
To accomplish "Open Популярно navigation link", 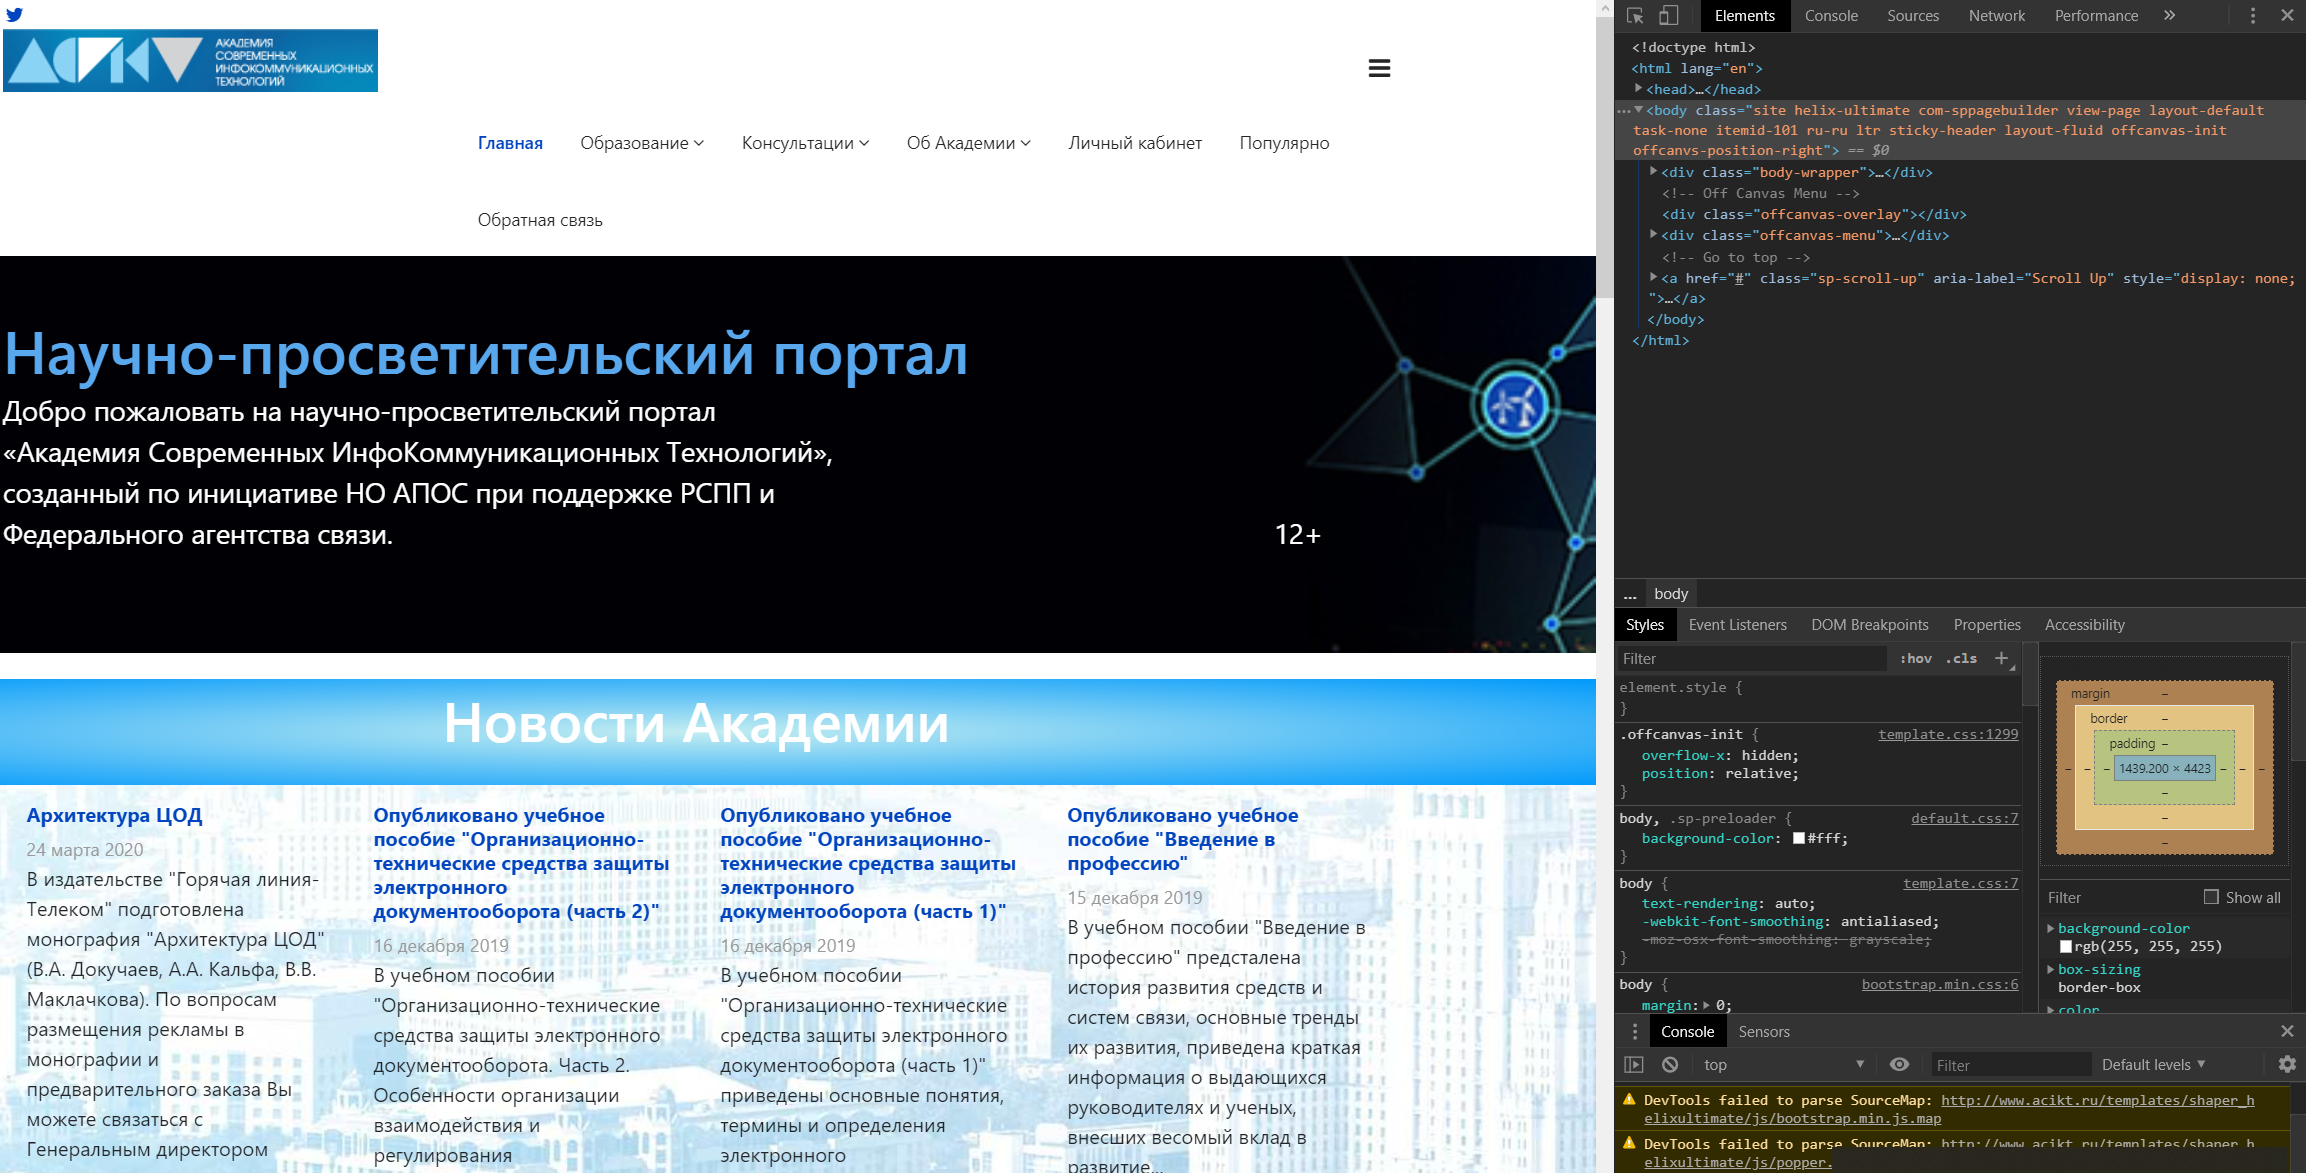I will point(1284,143).
